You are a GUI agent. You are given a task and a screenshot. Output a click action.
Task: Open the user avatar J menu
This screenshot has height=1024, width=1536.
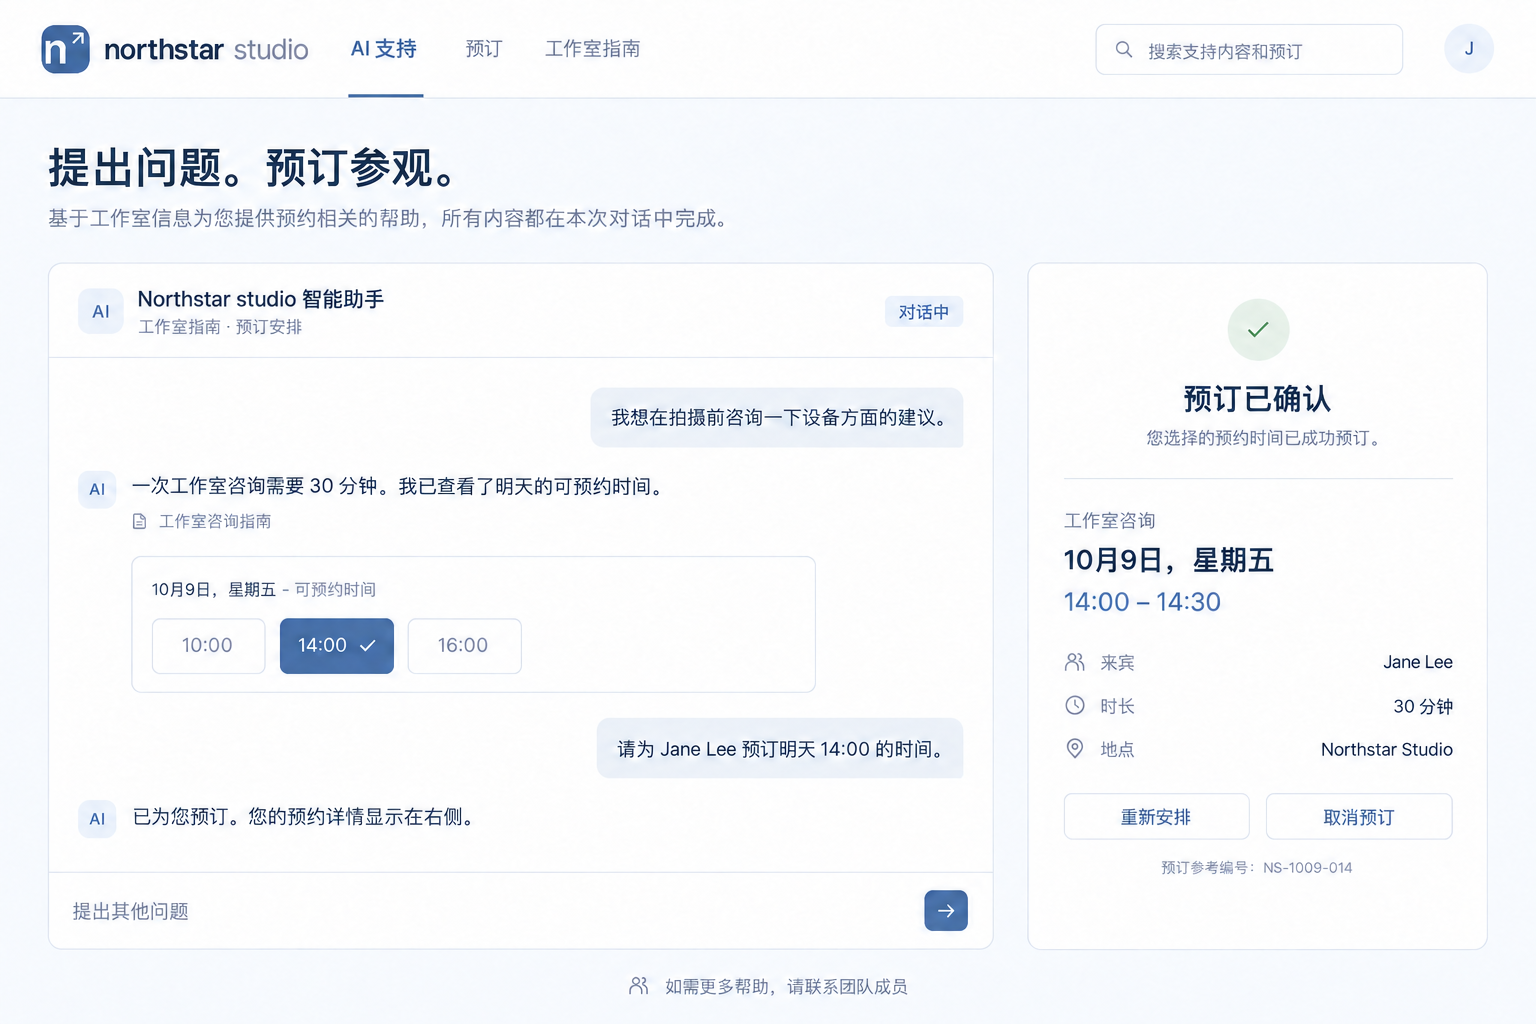point(1469,49)
